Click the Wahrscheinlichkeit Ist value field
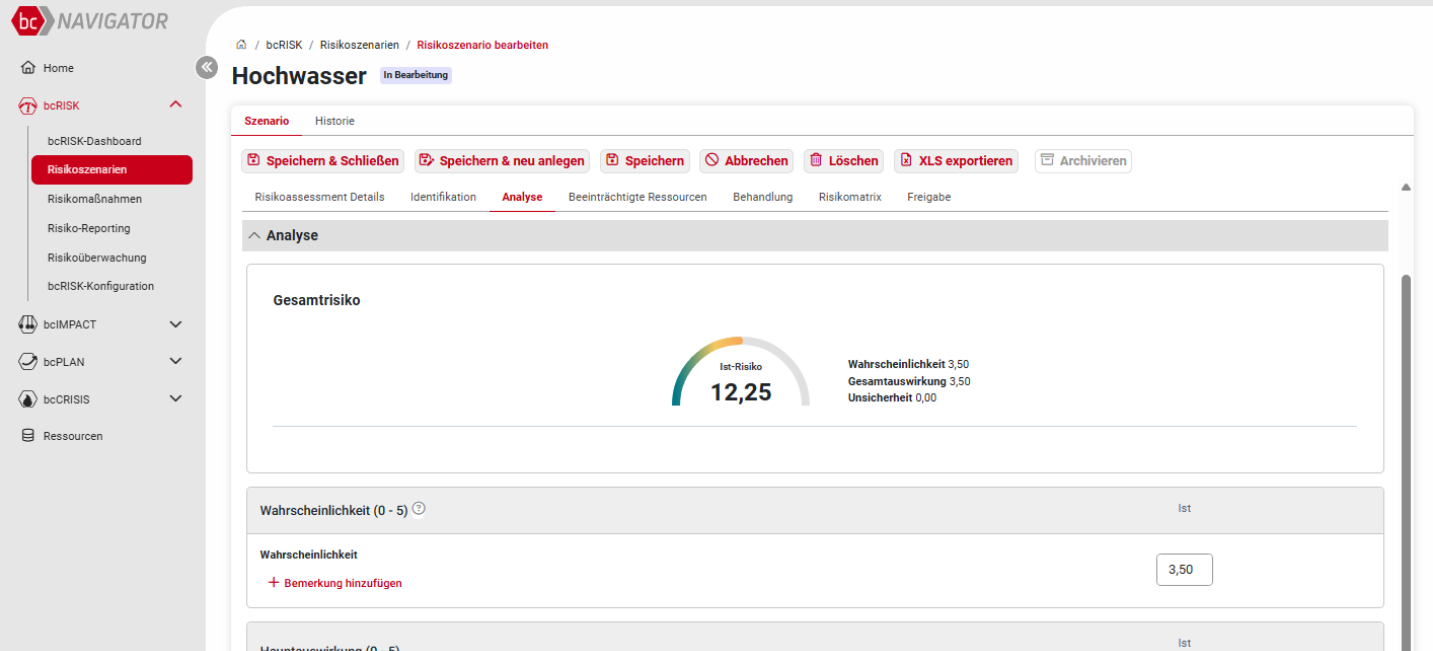Screen dimensions: 1433x651 pos(1184,570)
